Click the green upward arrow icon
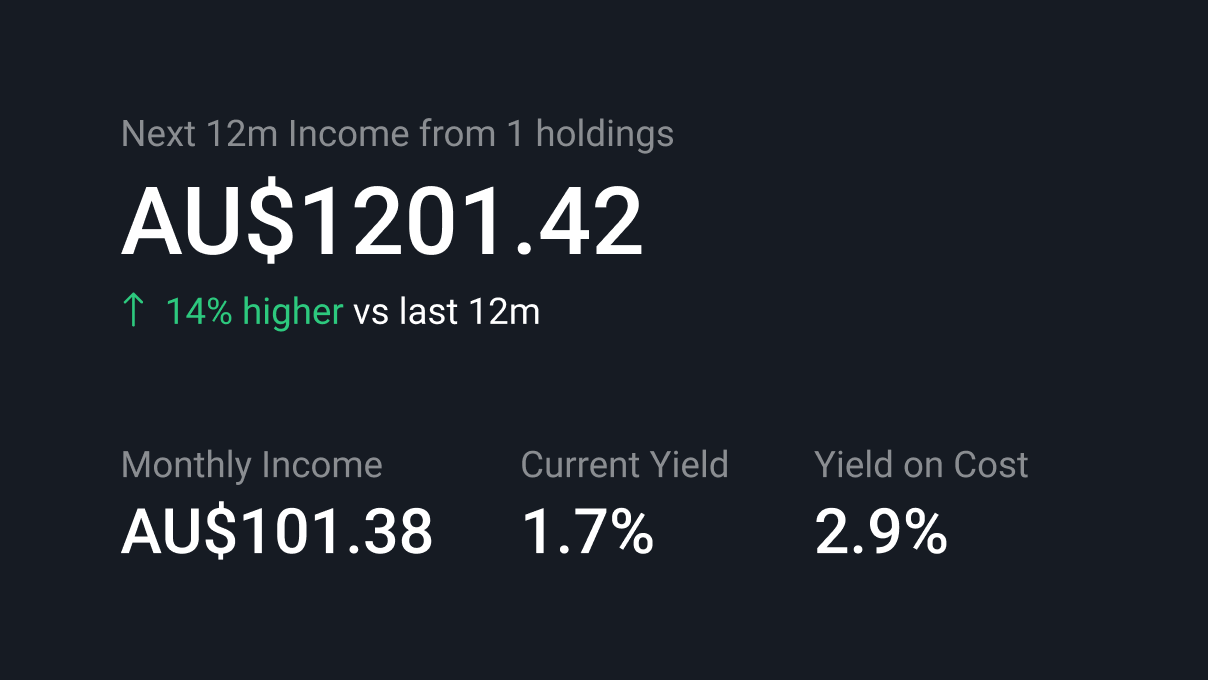This screenshot has height=680, width=1208. [x=133, y=311]
